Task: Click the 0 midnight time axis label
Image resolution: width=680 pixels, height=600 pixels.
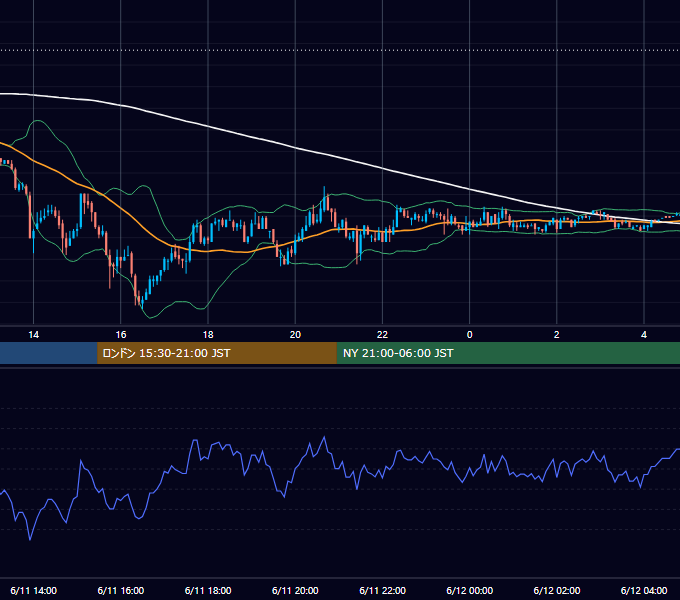Action: [469, 335]
